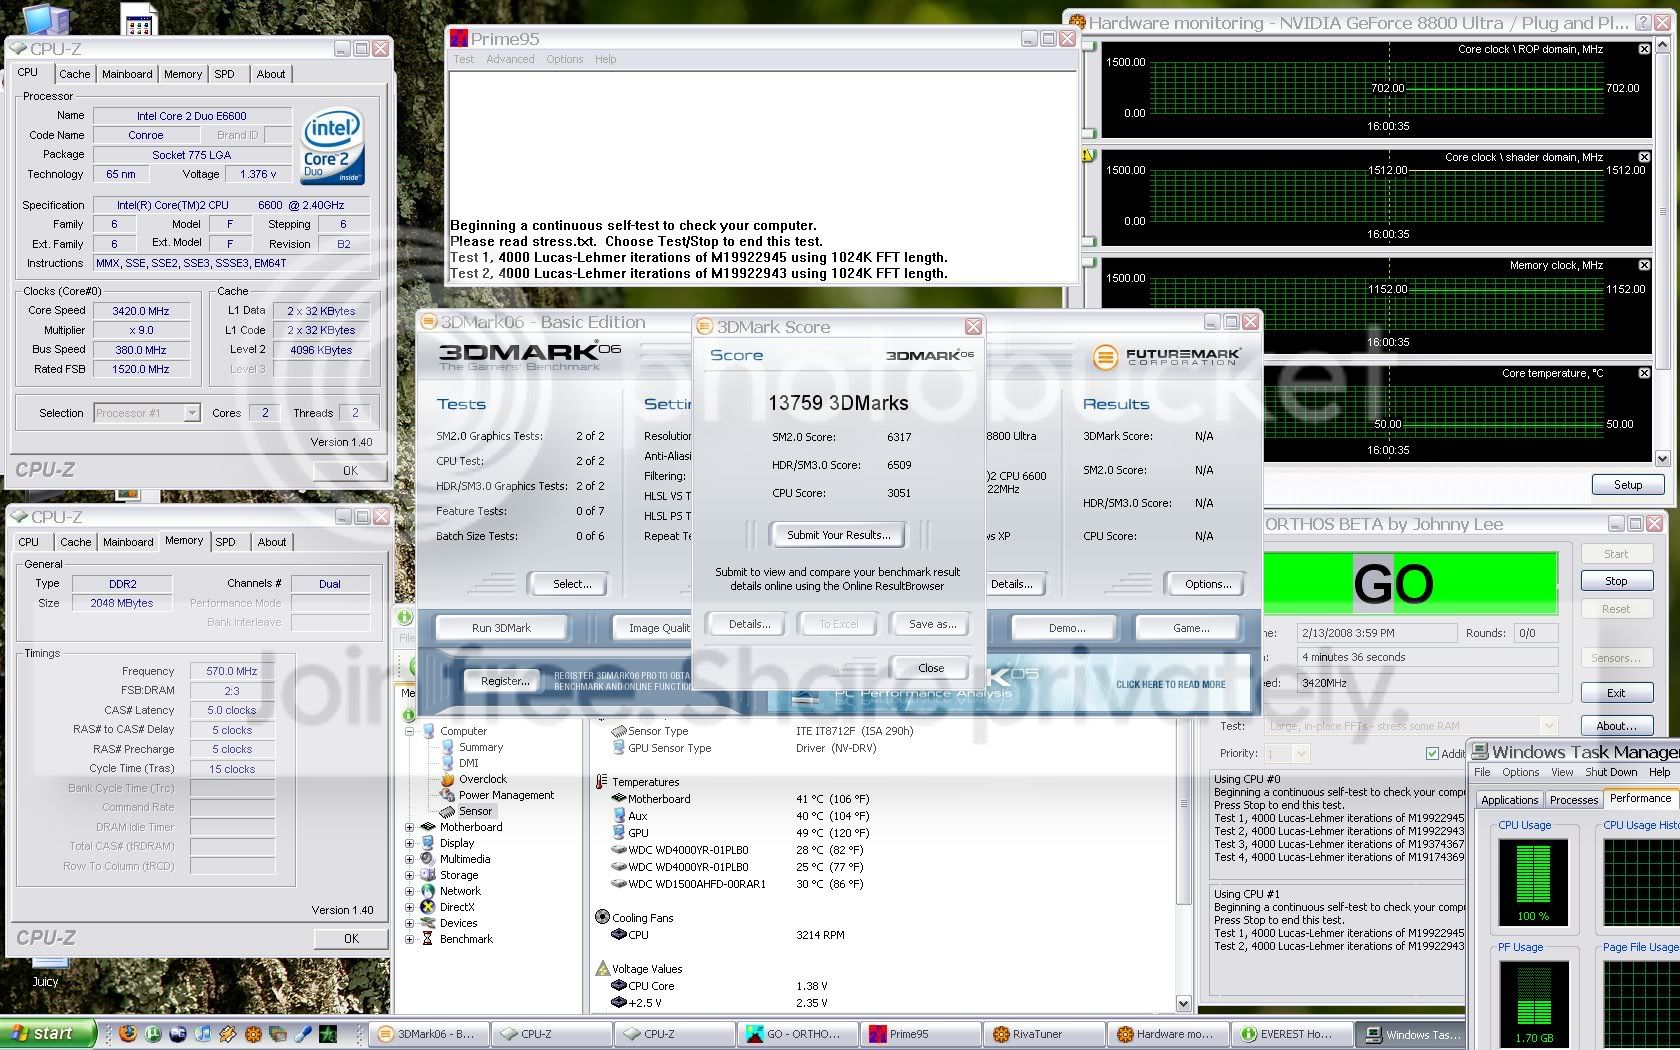Toggle the Additional checkbox in ORTHOS

click(x=1432, y=753)
